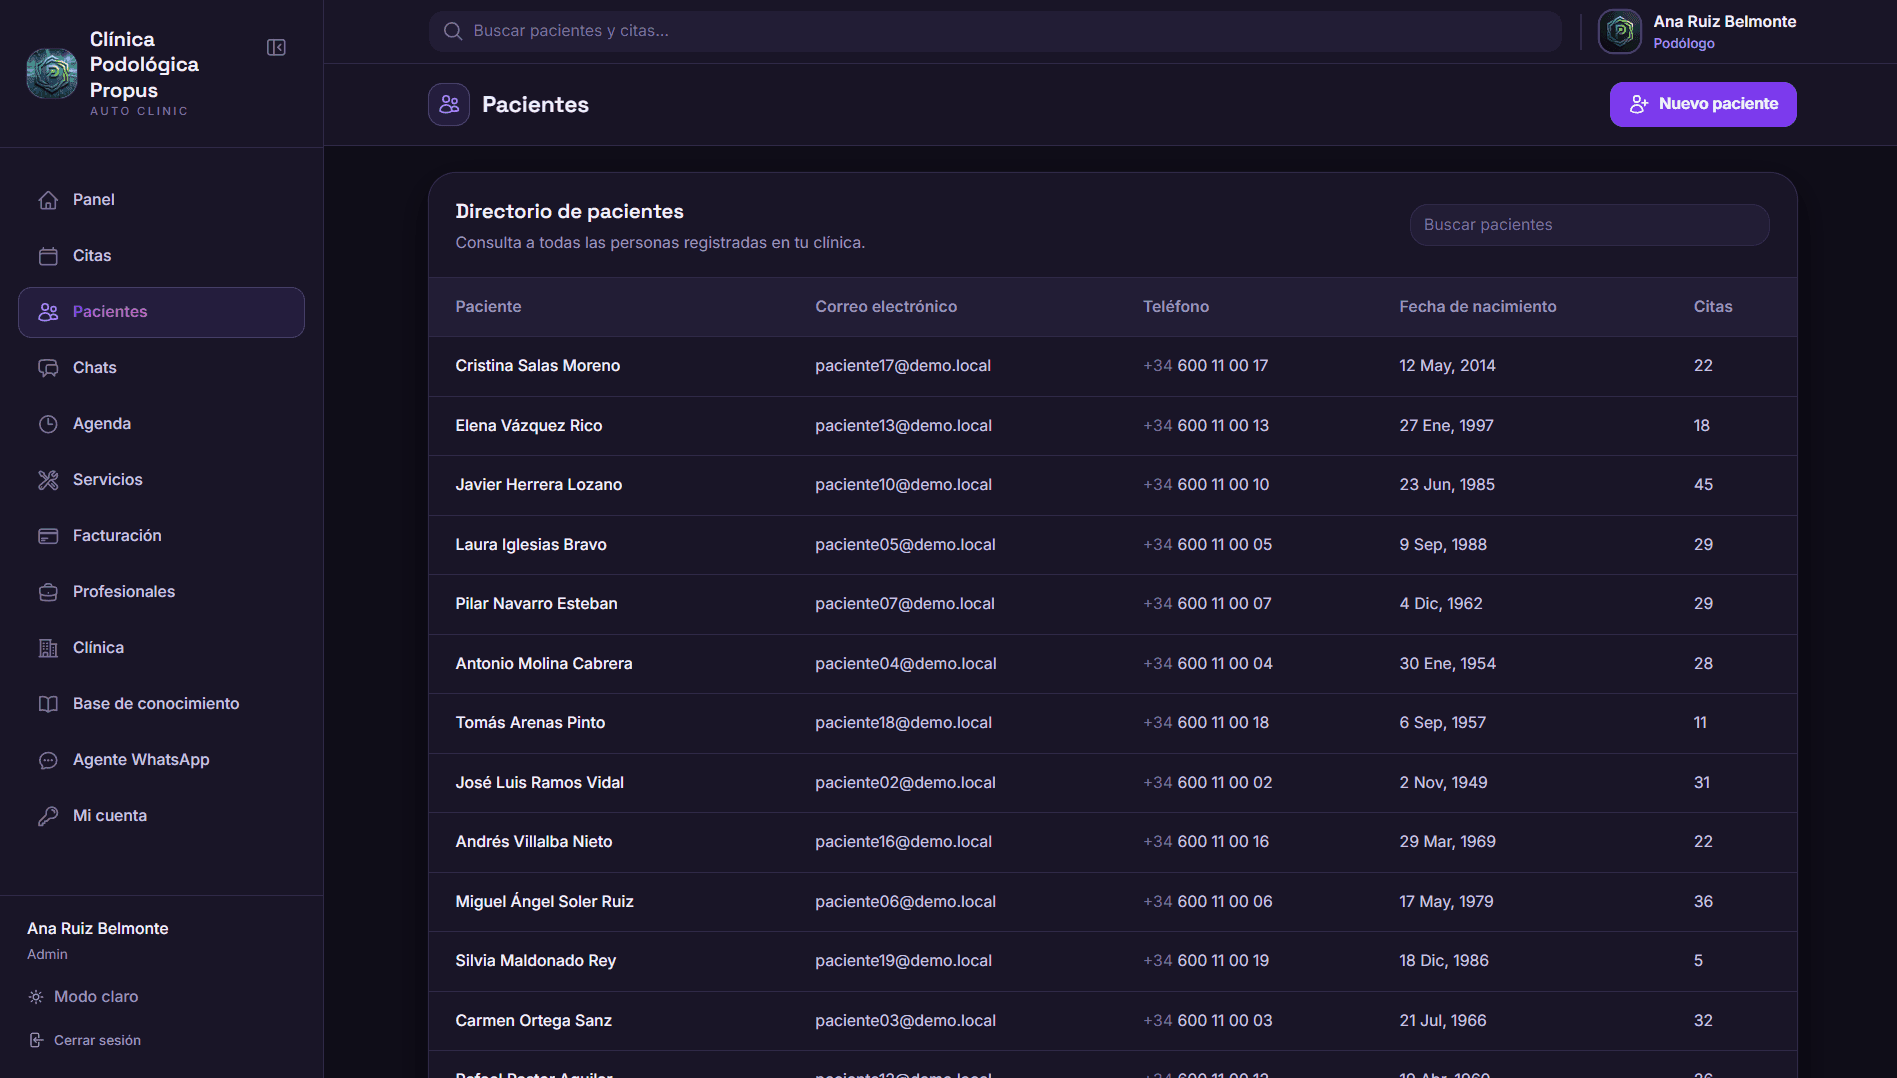Open Base de conocimiento book icon
Viewport: 1897px width, 1078px height.
click(x=48, y=704)
